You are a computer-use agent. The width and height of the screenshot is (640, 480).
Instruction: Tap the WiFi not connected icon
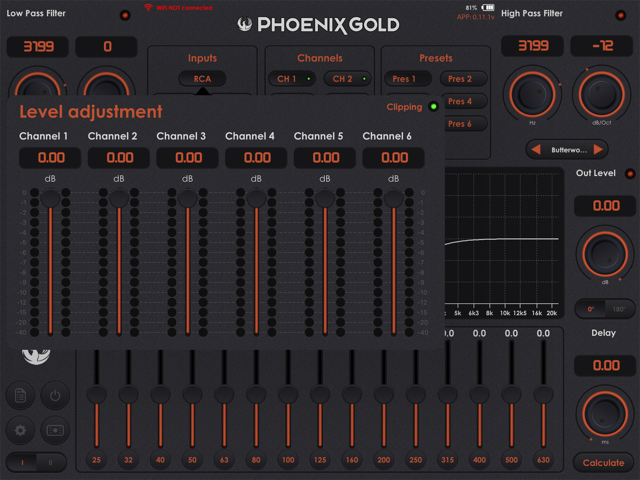pyautogui.click(x=148, y=7)
